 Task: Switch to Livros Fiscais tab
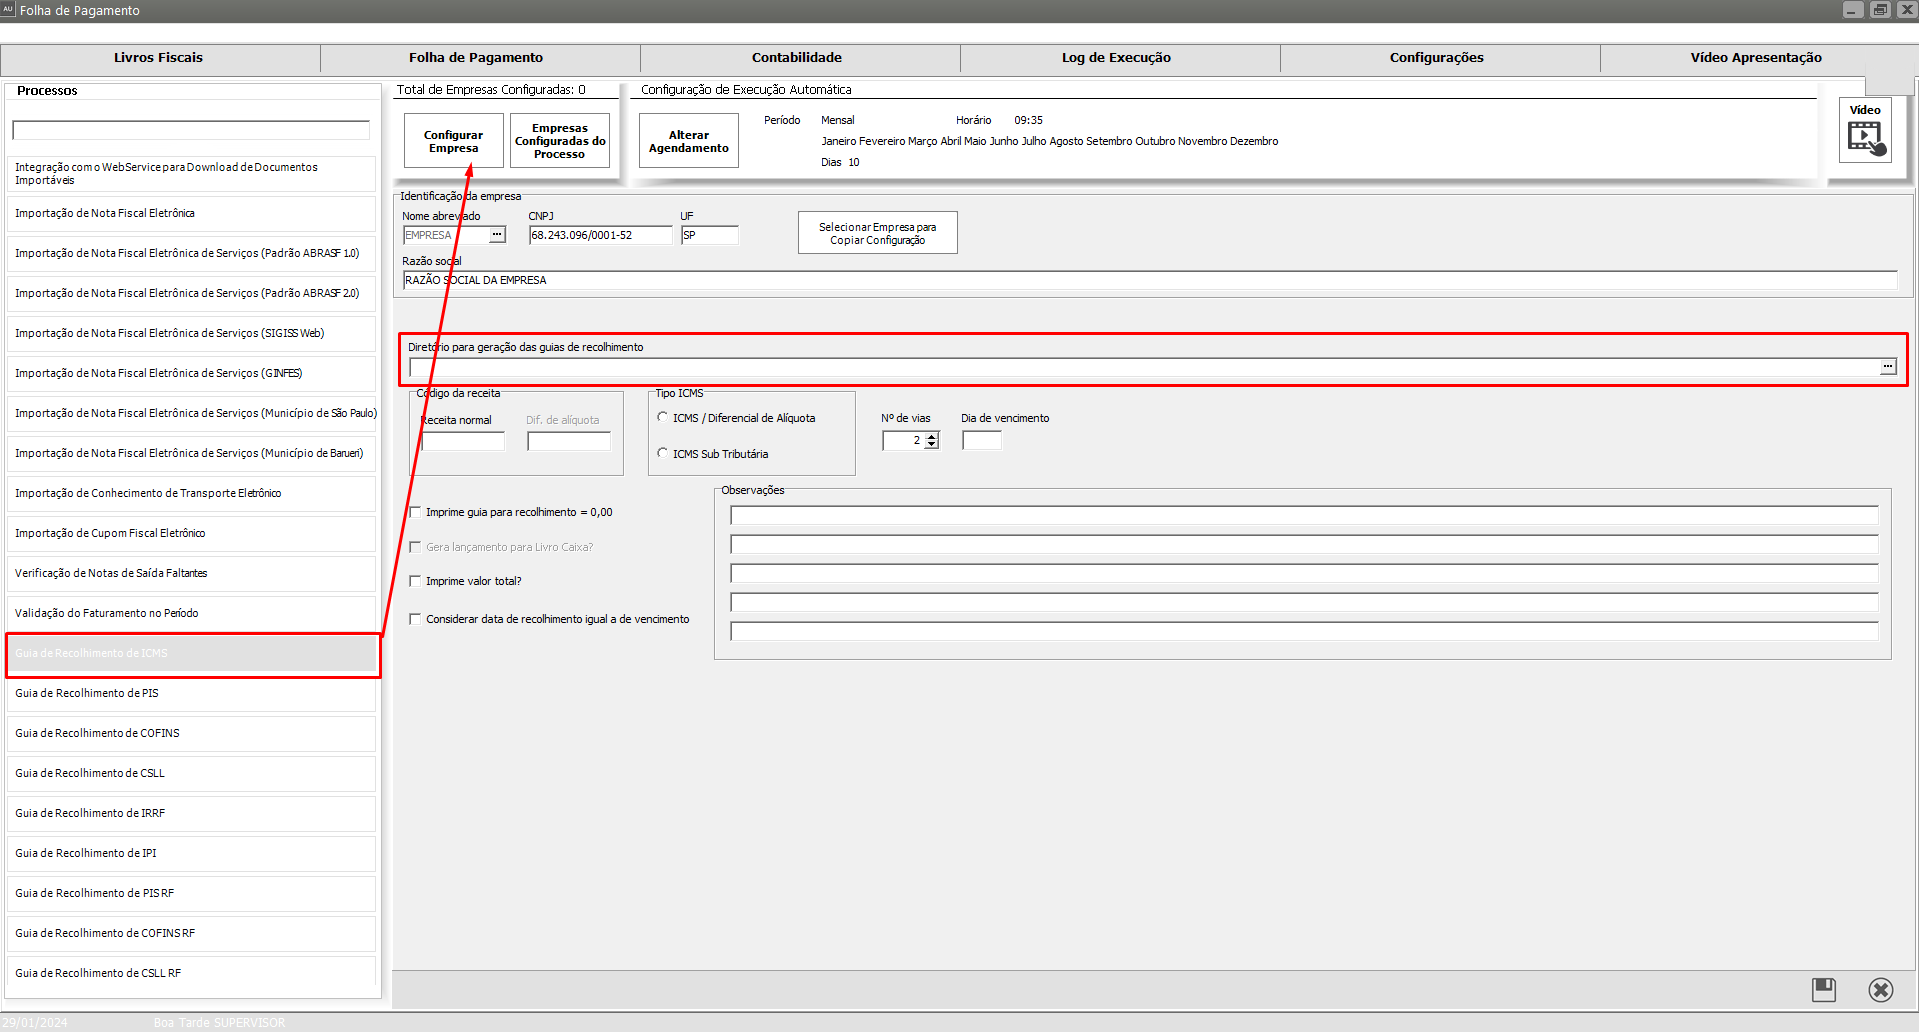click(159, 58)
